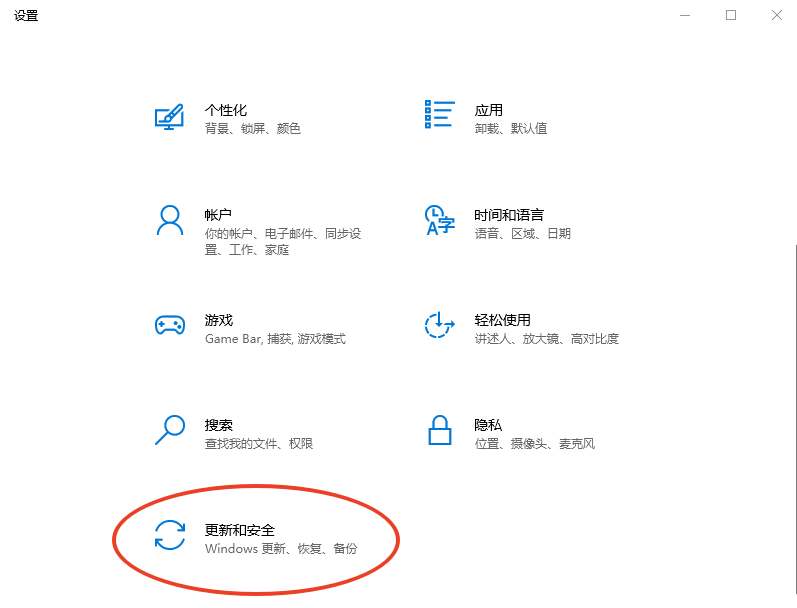Click the 应用 apps list icon
This screenshot has width=797, height=608.
pos(440,114)
